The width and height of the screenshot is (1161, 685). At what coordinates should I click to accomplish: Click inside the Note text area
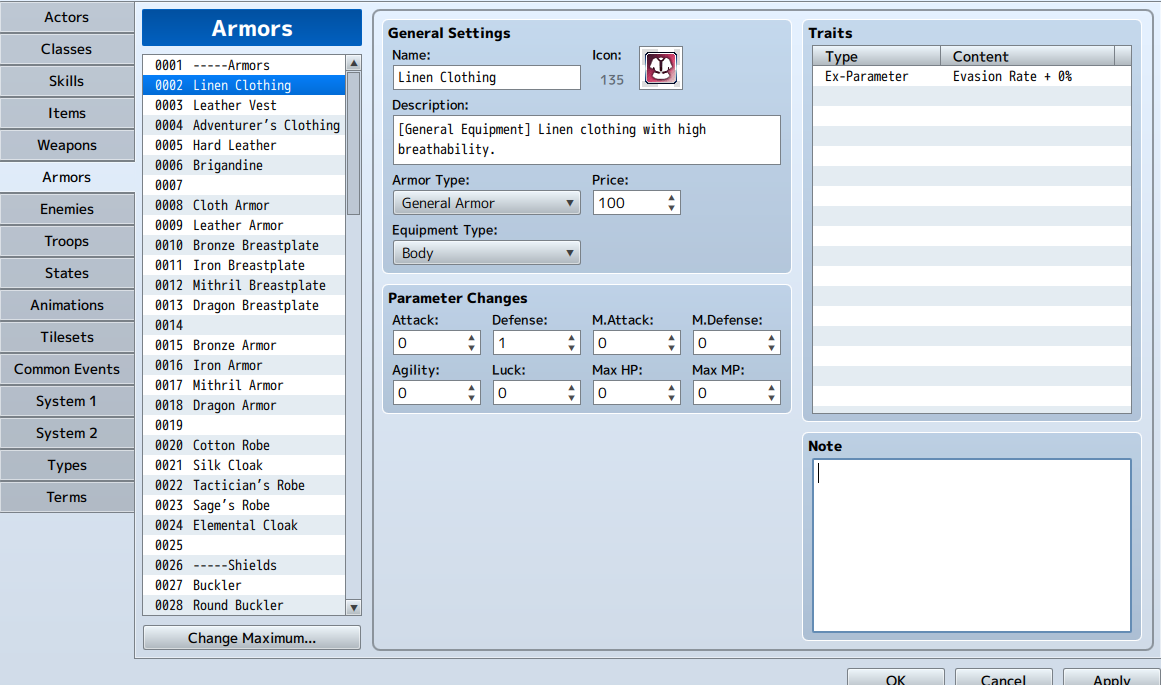[970, 545]
